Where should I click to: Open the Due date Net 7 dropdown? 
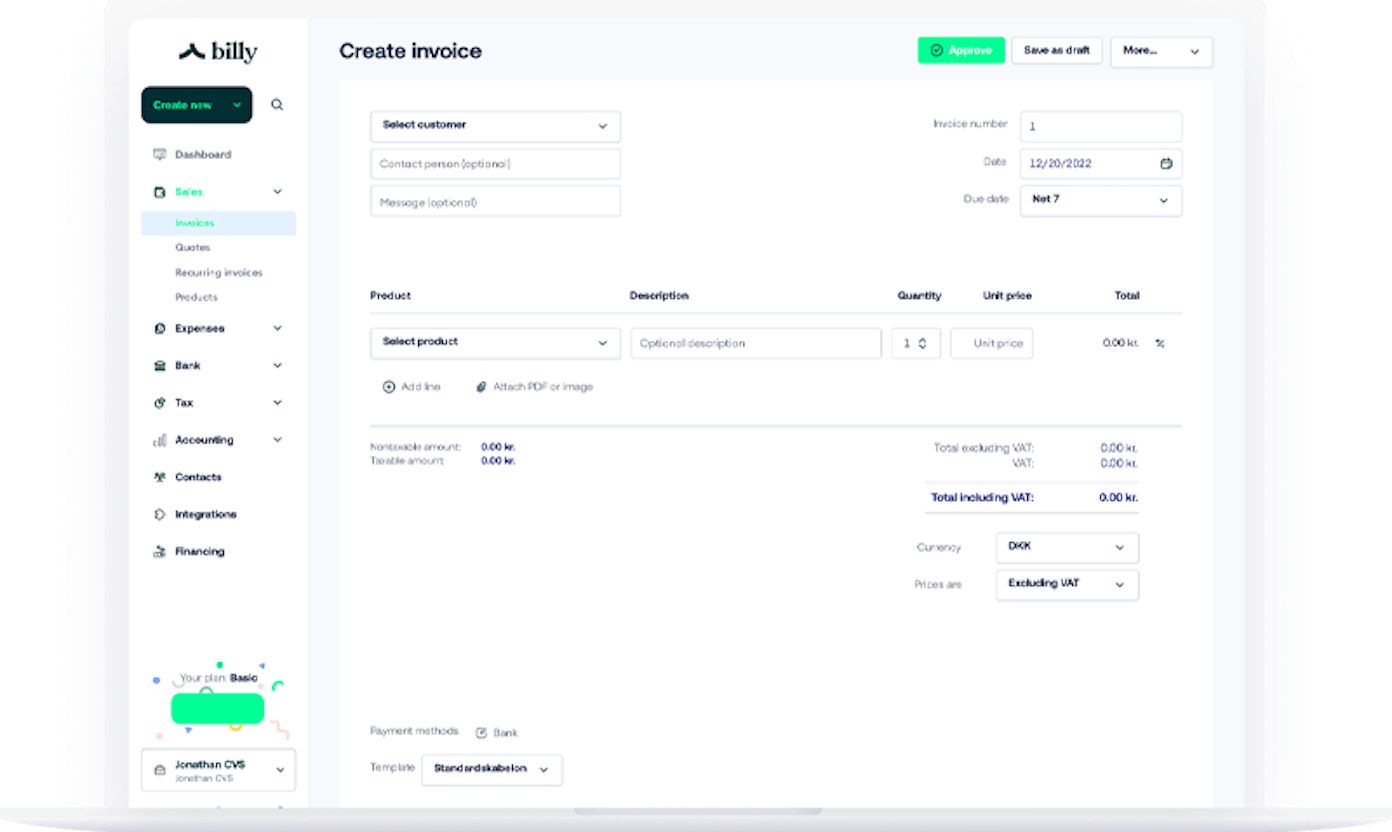[1101, 200]
